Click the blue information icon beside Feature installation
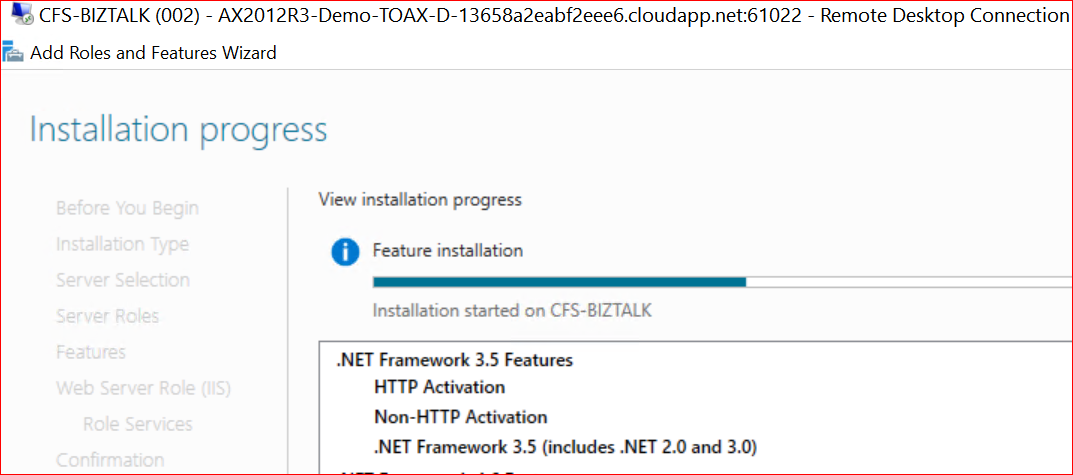Image resolution: width=1073 pixels, height=475 pixels. [x=345, y=252]
